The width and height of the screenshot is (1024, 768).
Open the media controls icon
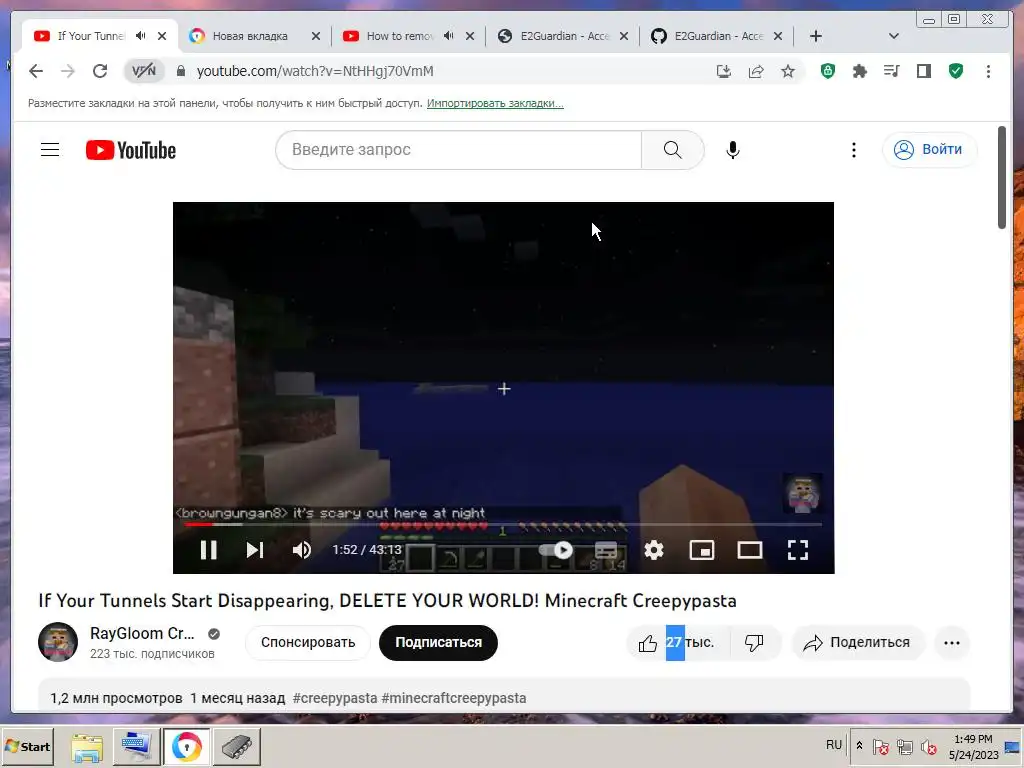tap(891, 71)
